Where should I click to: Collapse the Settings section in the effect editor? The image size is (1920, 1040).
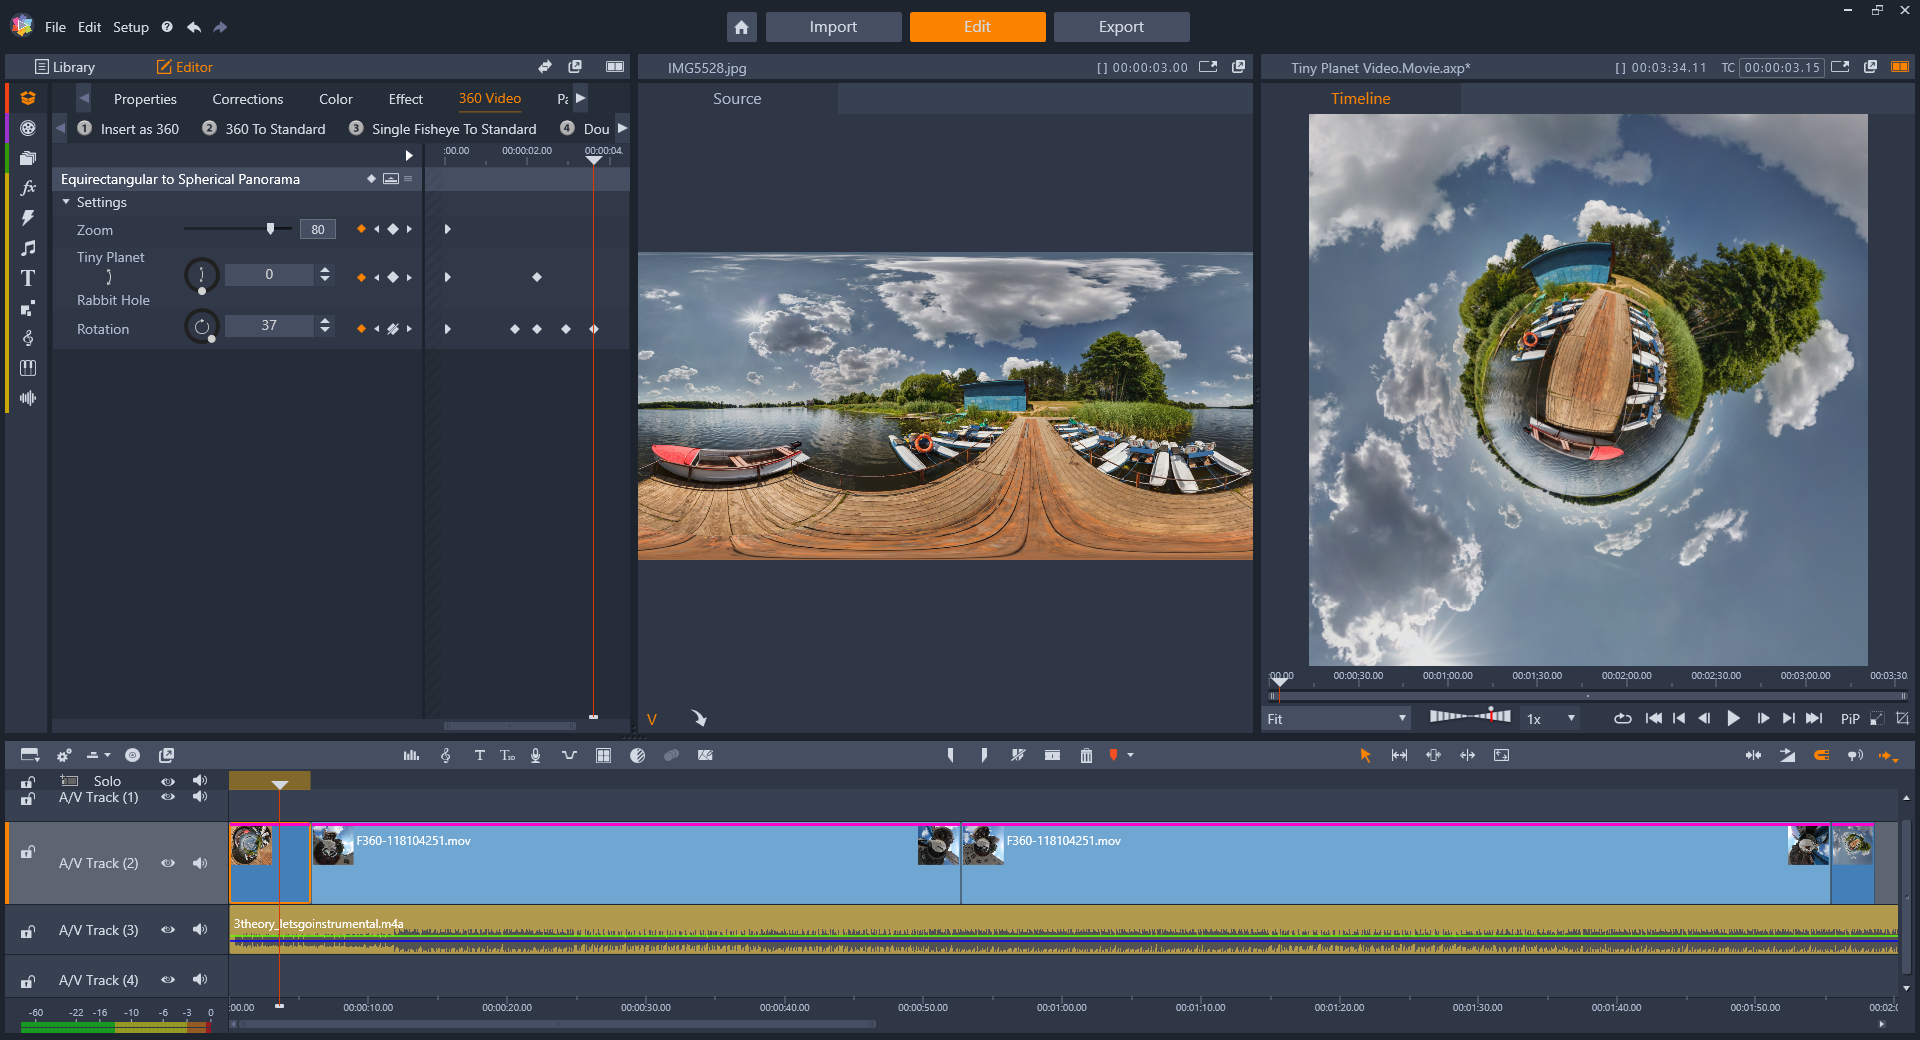point(66,202)
